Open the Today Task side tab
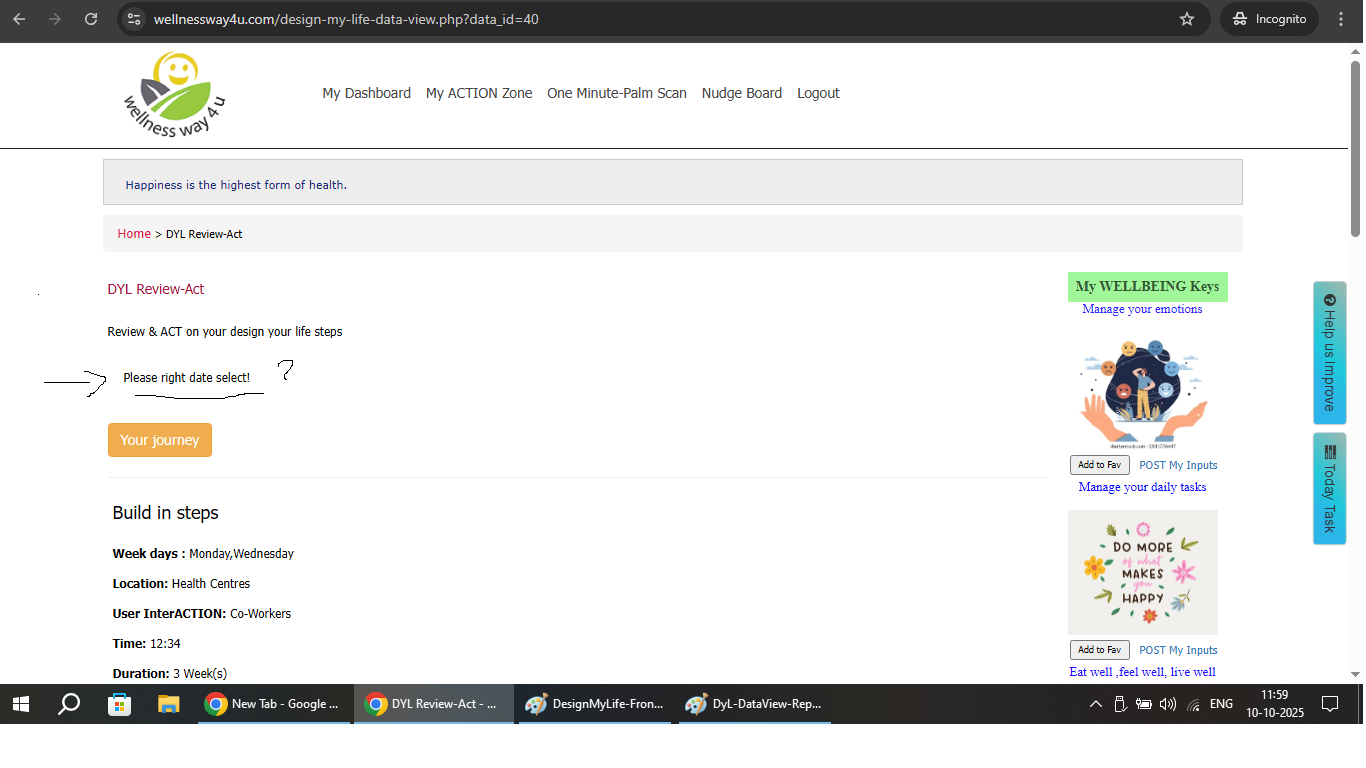The height and width of the screenshot is (768, 1366). pyautogui.click(x=1329, y=489)
